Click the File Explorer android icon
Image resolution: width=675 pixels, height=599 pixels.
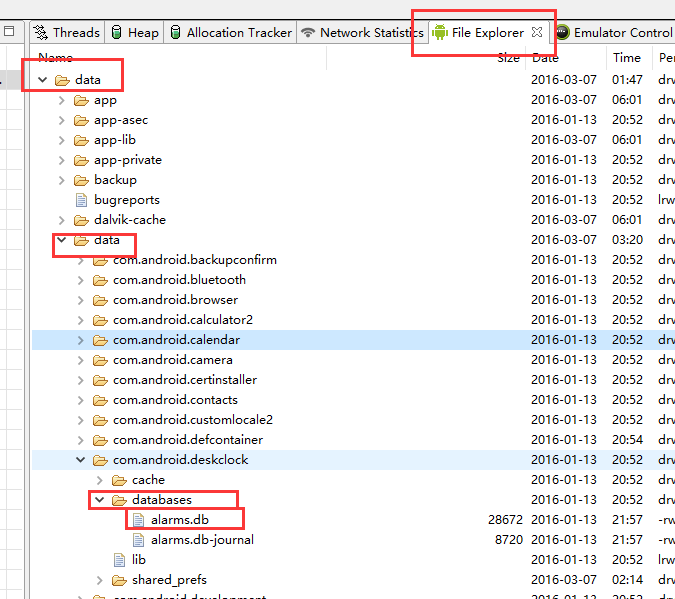point(440,32)
